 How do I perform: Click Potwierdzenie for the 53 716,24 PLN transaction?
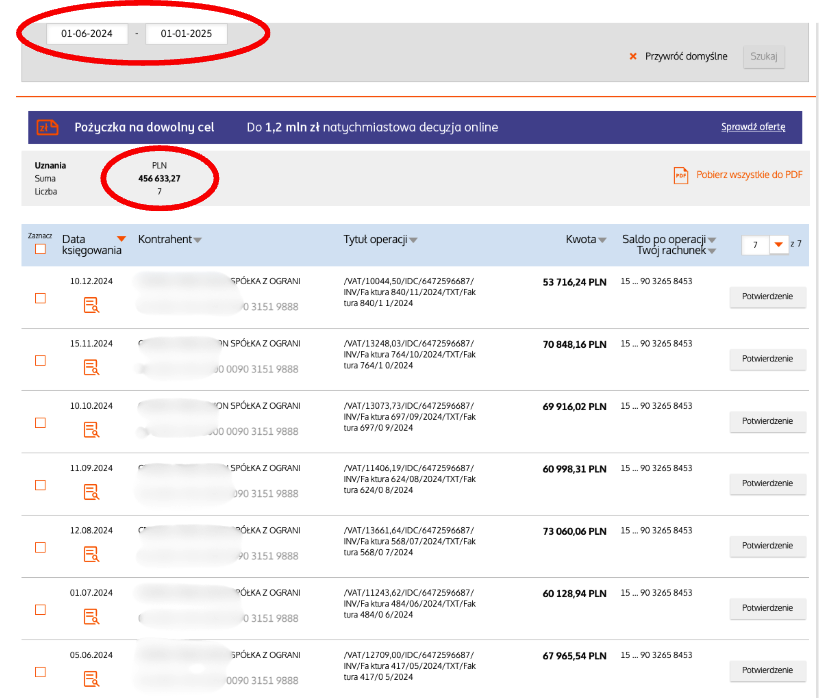[767, 296]
